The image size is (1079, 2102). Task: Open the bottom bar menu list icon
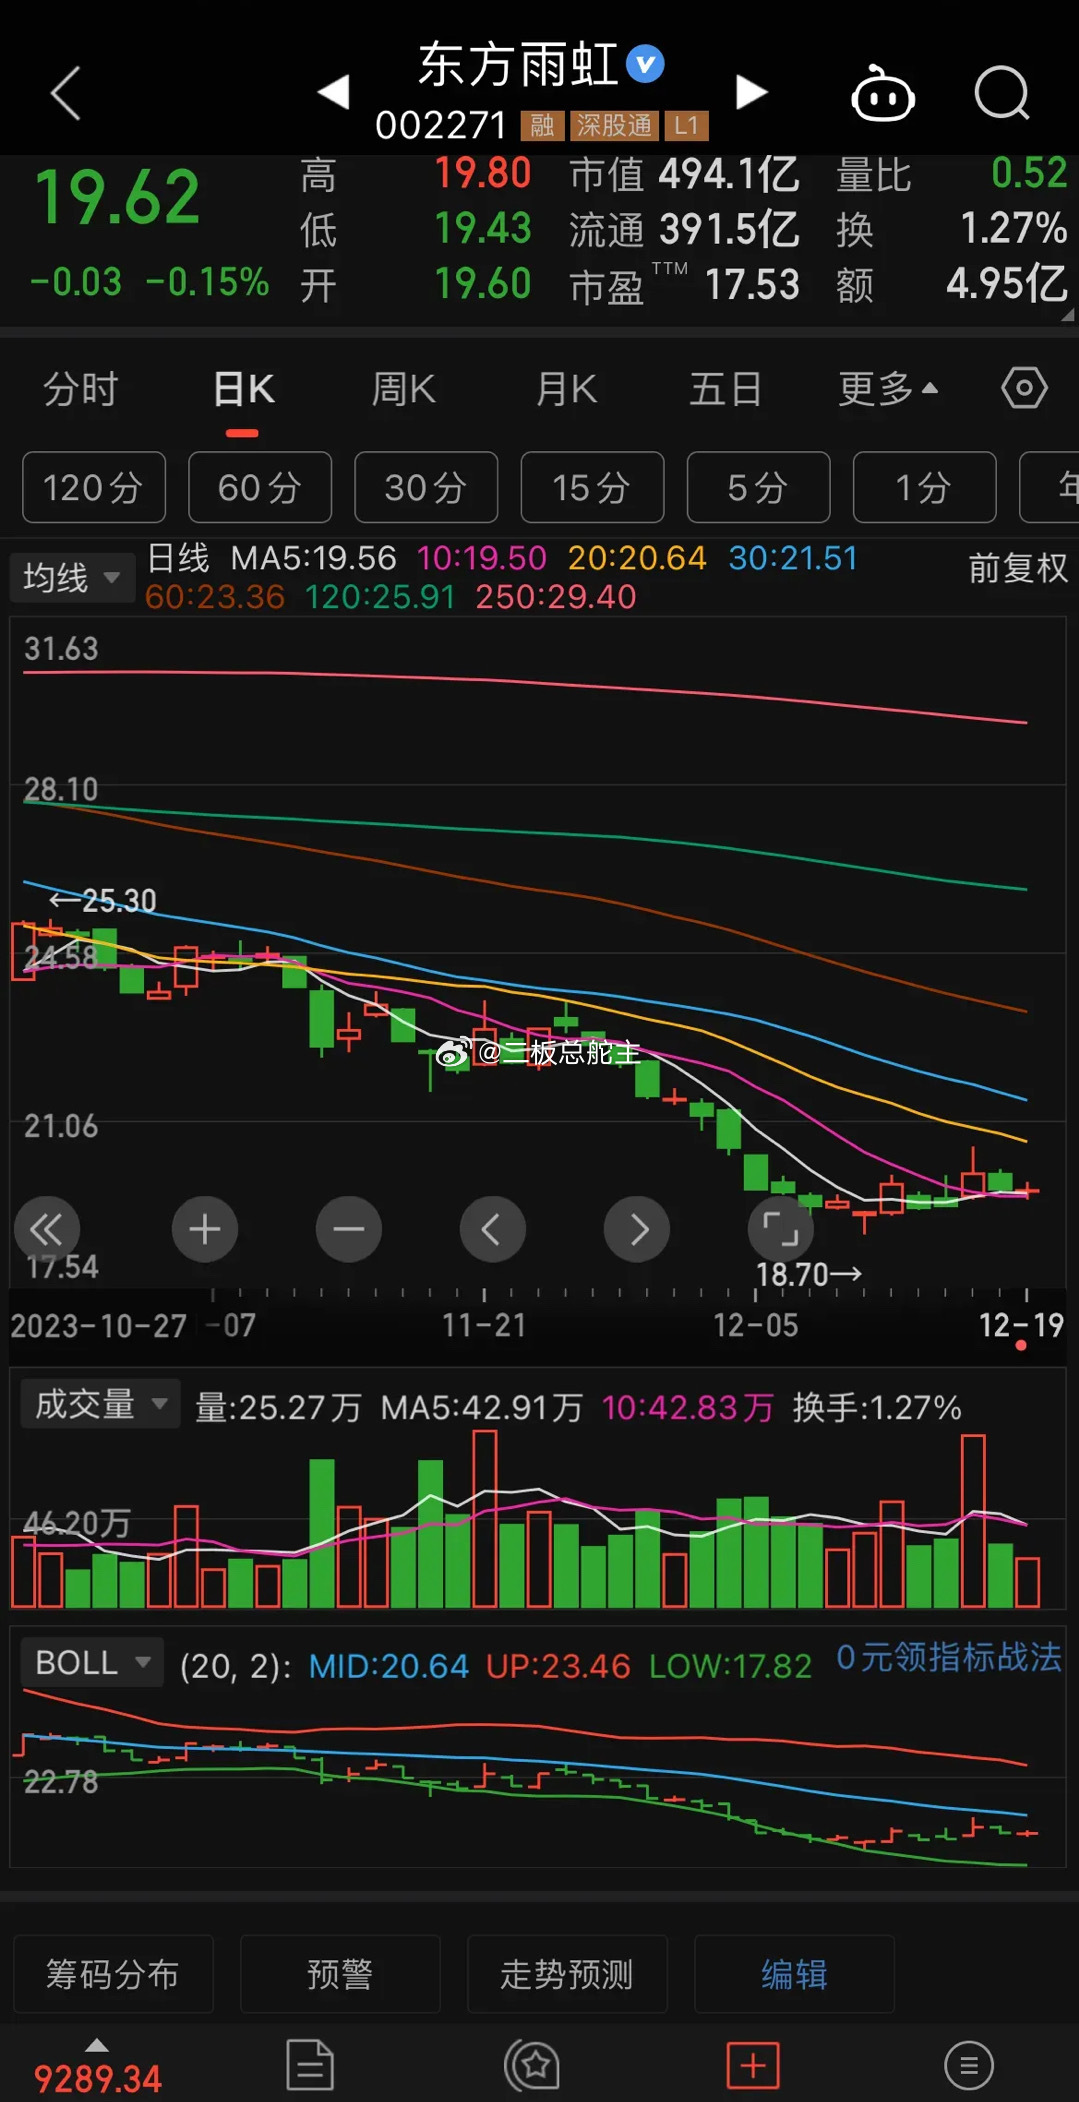point(968,2065)
